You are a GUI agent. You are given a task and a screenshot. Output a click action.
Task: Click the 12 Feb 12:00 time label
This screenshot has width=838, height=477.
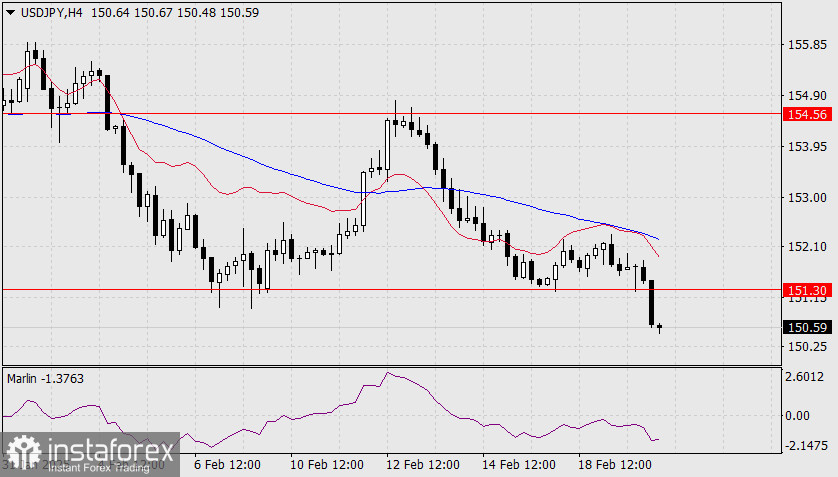tap(423, 465)
